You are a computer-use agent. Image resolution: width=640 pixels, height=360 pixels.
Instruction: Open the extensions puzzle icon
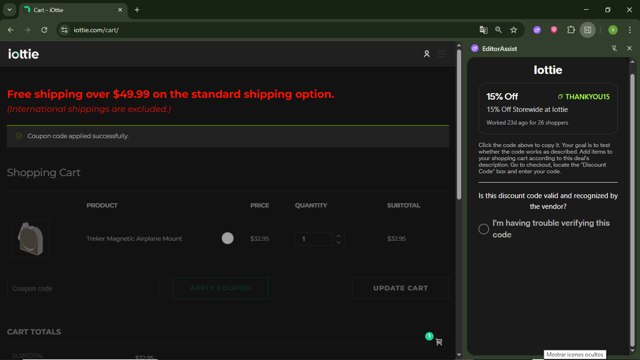click(571, 30)
